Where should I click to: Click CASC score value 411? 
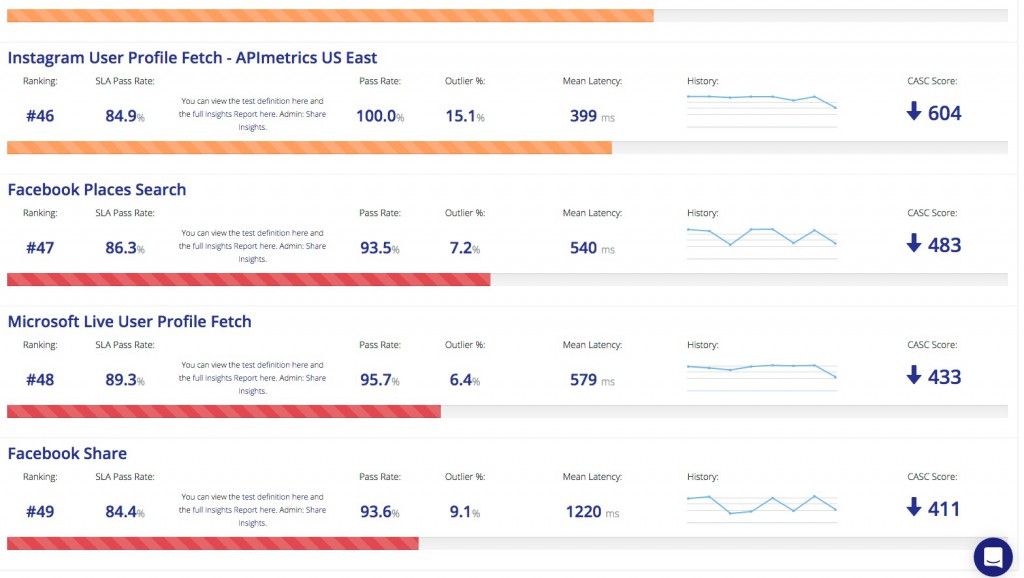point(944,509)
